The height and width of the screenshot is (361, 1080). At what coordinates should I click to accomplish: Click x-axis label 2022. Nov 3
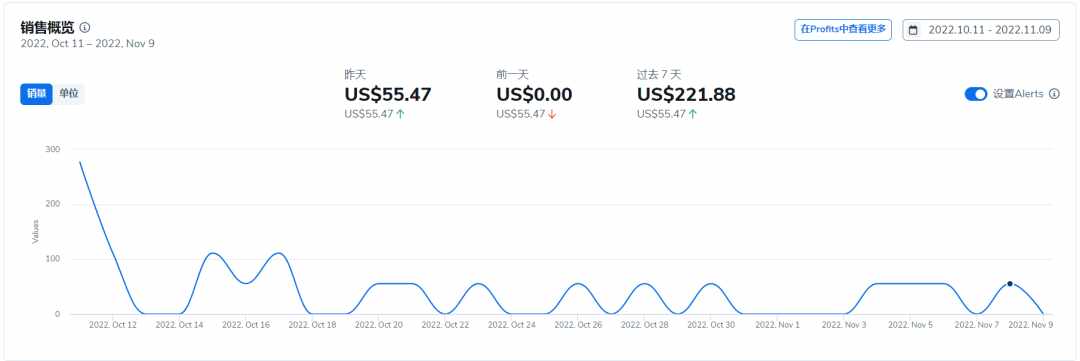[844, 324]
